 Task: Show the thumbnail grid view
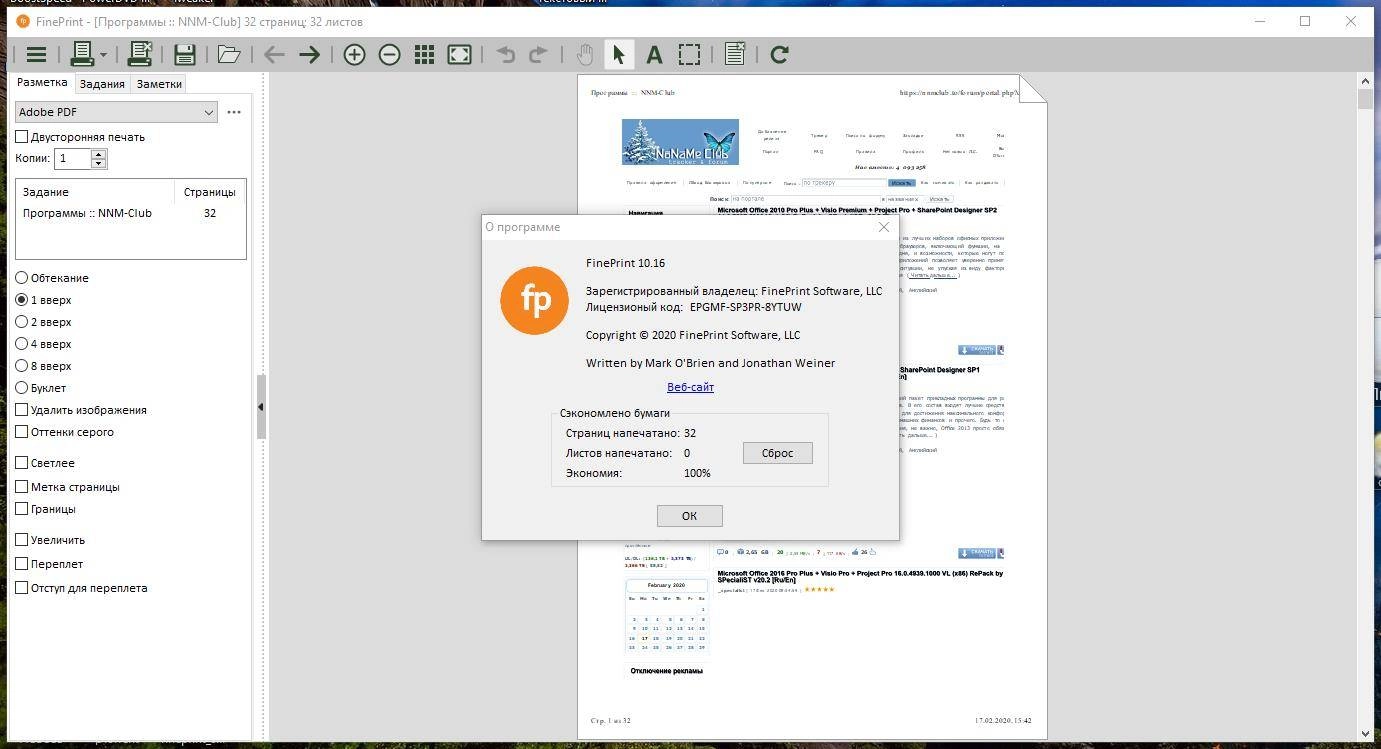[424, 55]
